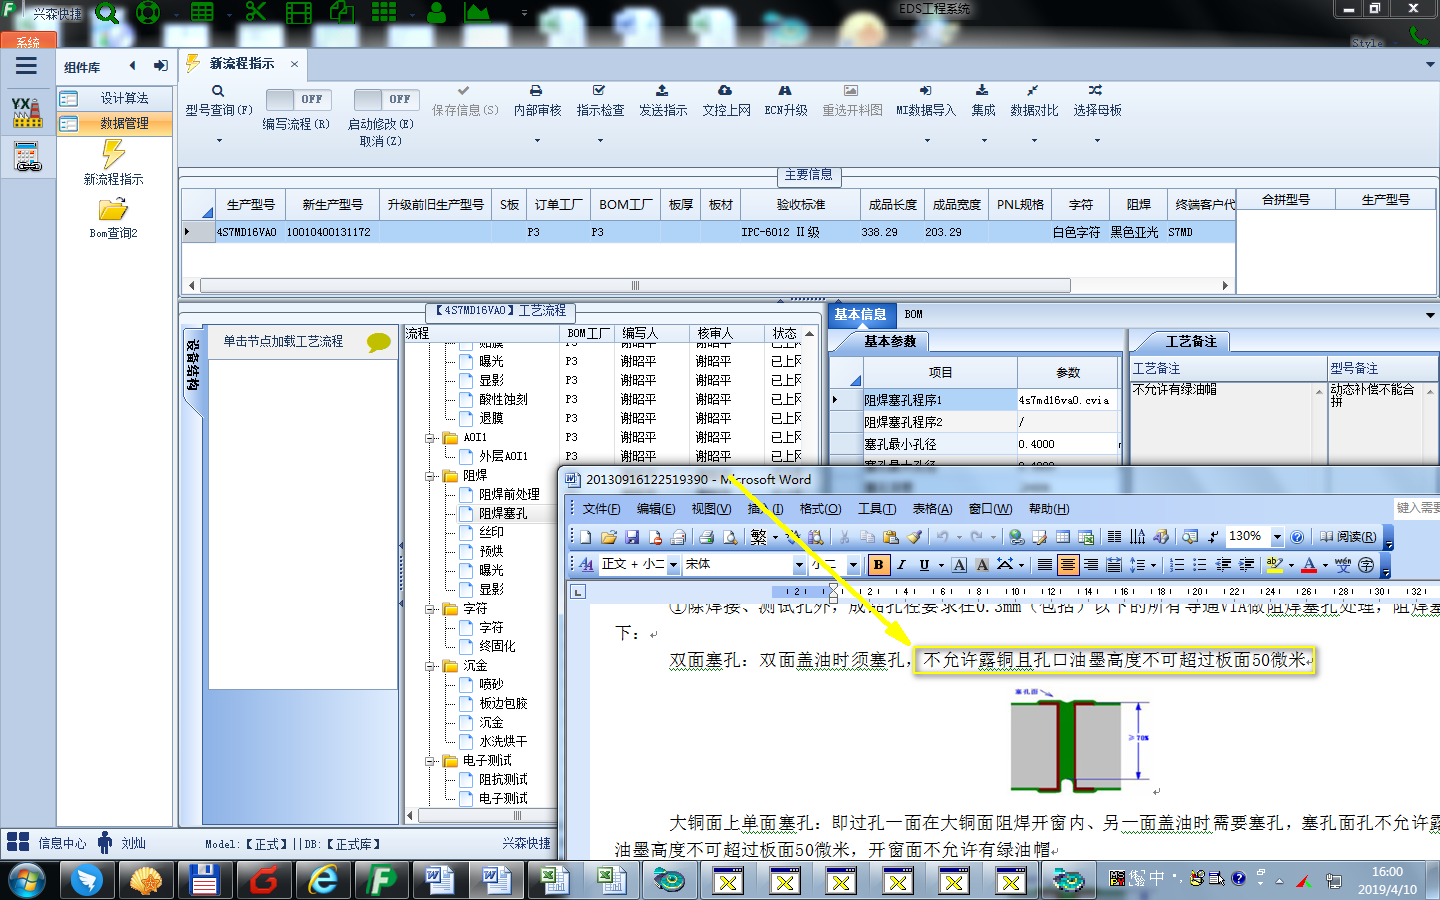Click numbered list button in Word
This screenshot has width=1440, height=900.
pos(1177,565)
